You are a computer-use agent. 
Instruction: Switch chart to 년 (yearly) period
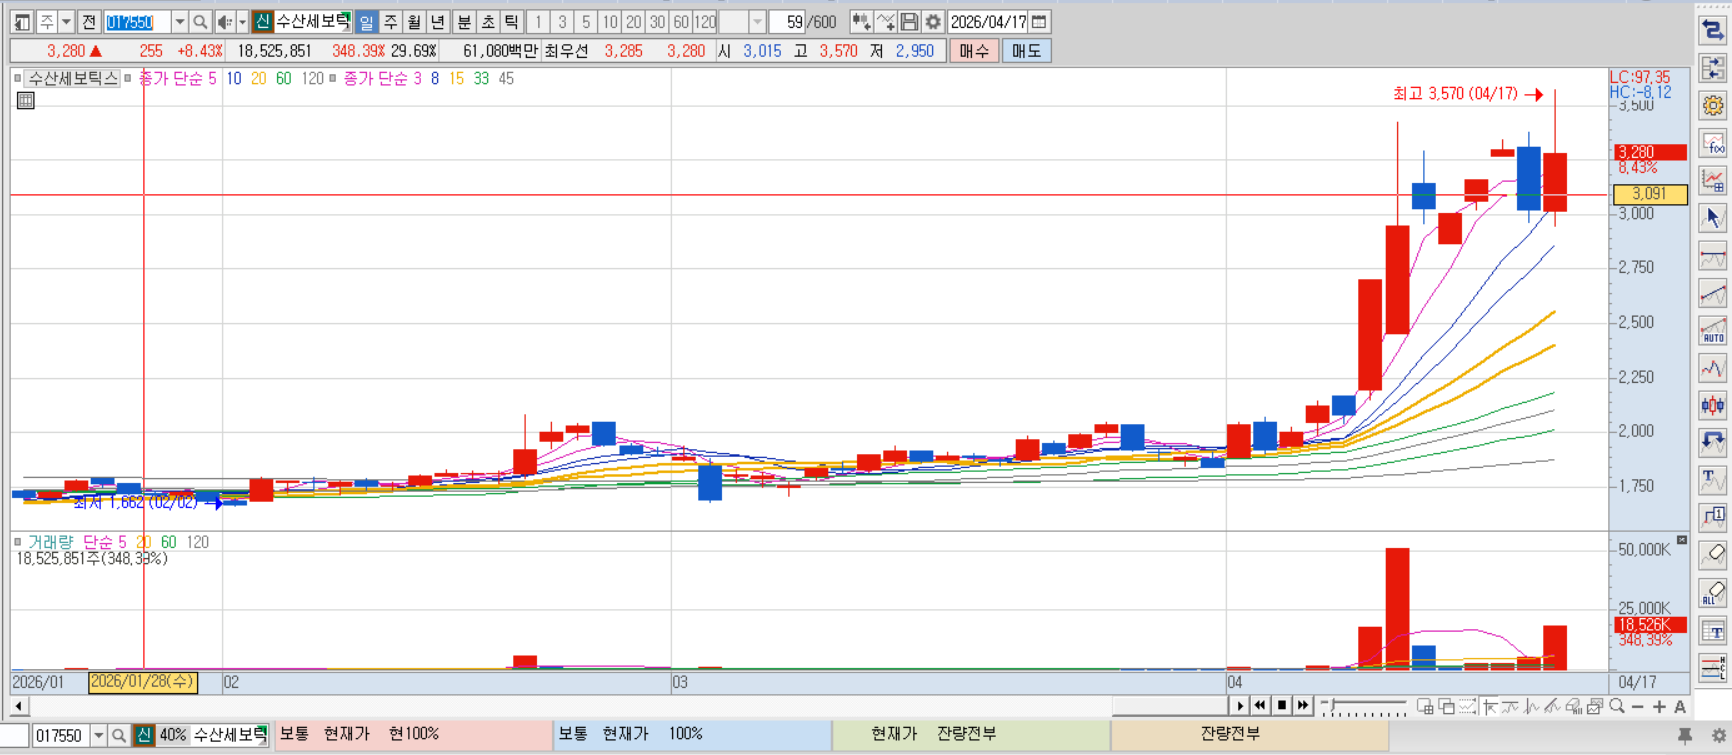pos(437,22)
